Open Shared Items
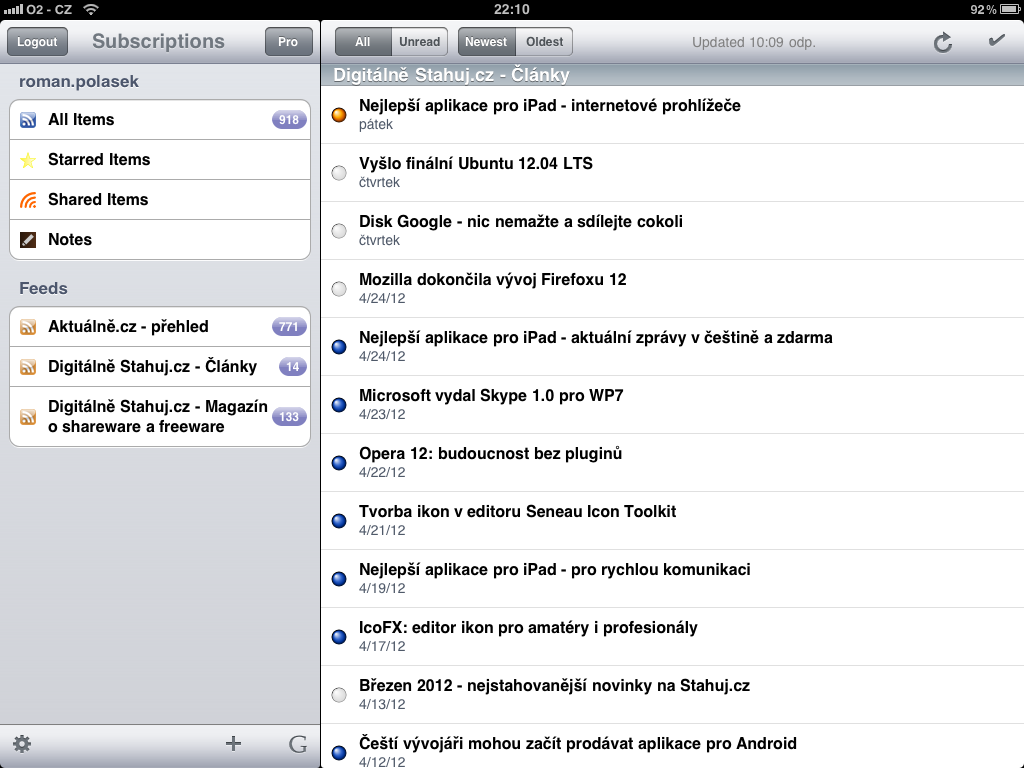Viewport: 1024px width, 768px height. (160, 200)
